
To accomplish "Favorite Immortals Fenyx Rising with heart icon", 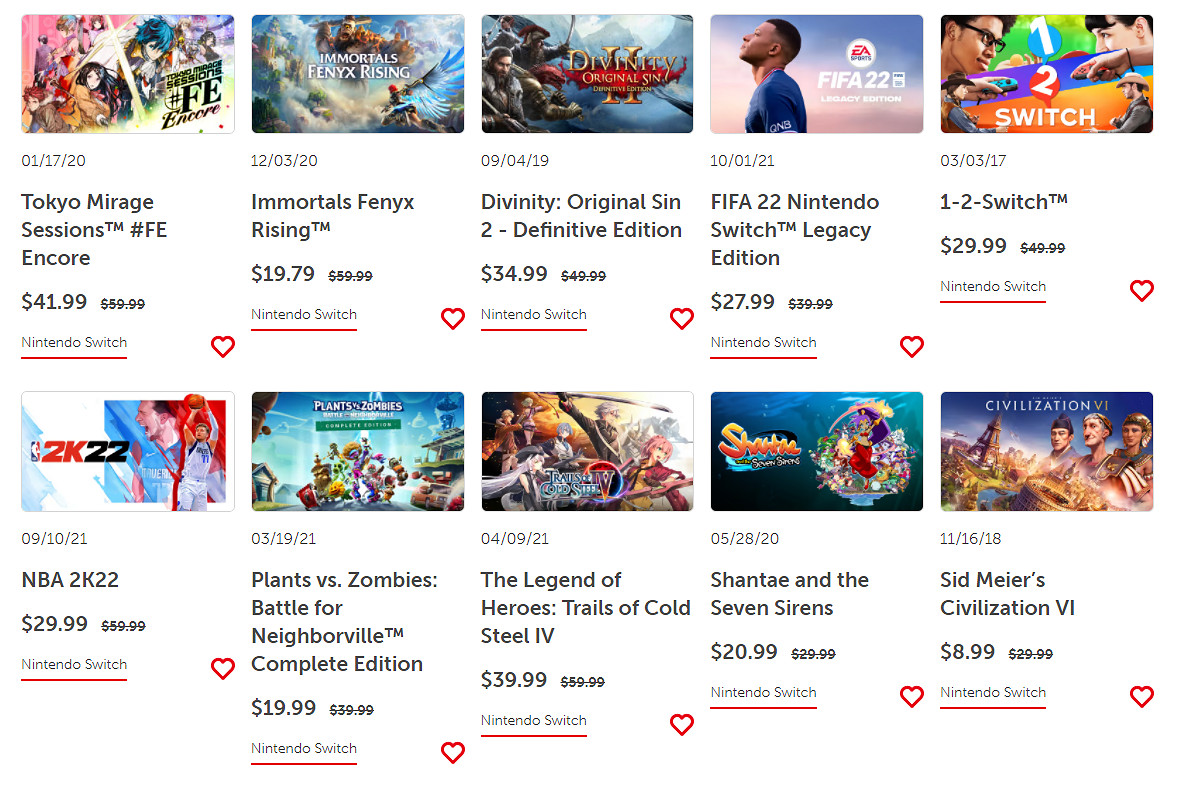I will (453, 319).
